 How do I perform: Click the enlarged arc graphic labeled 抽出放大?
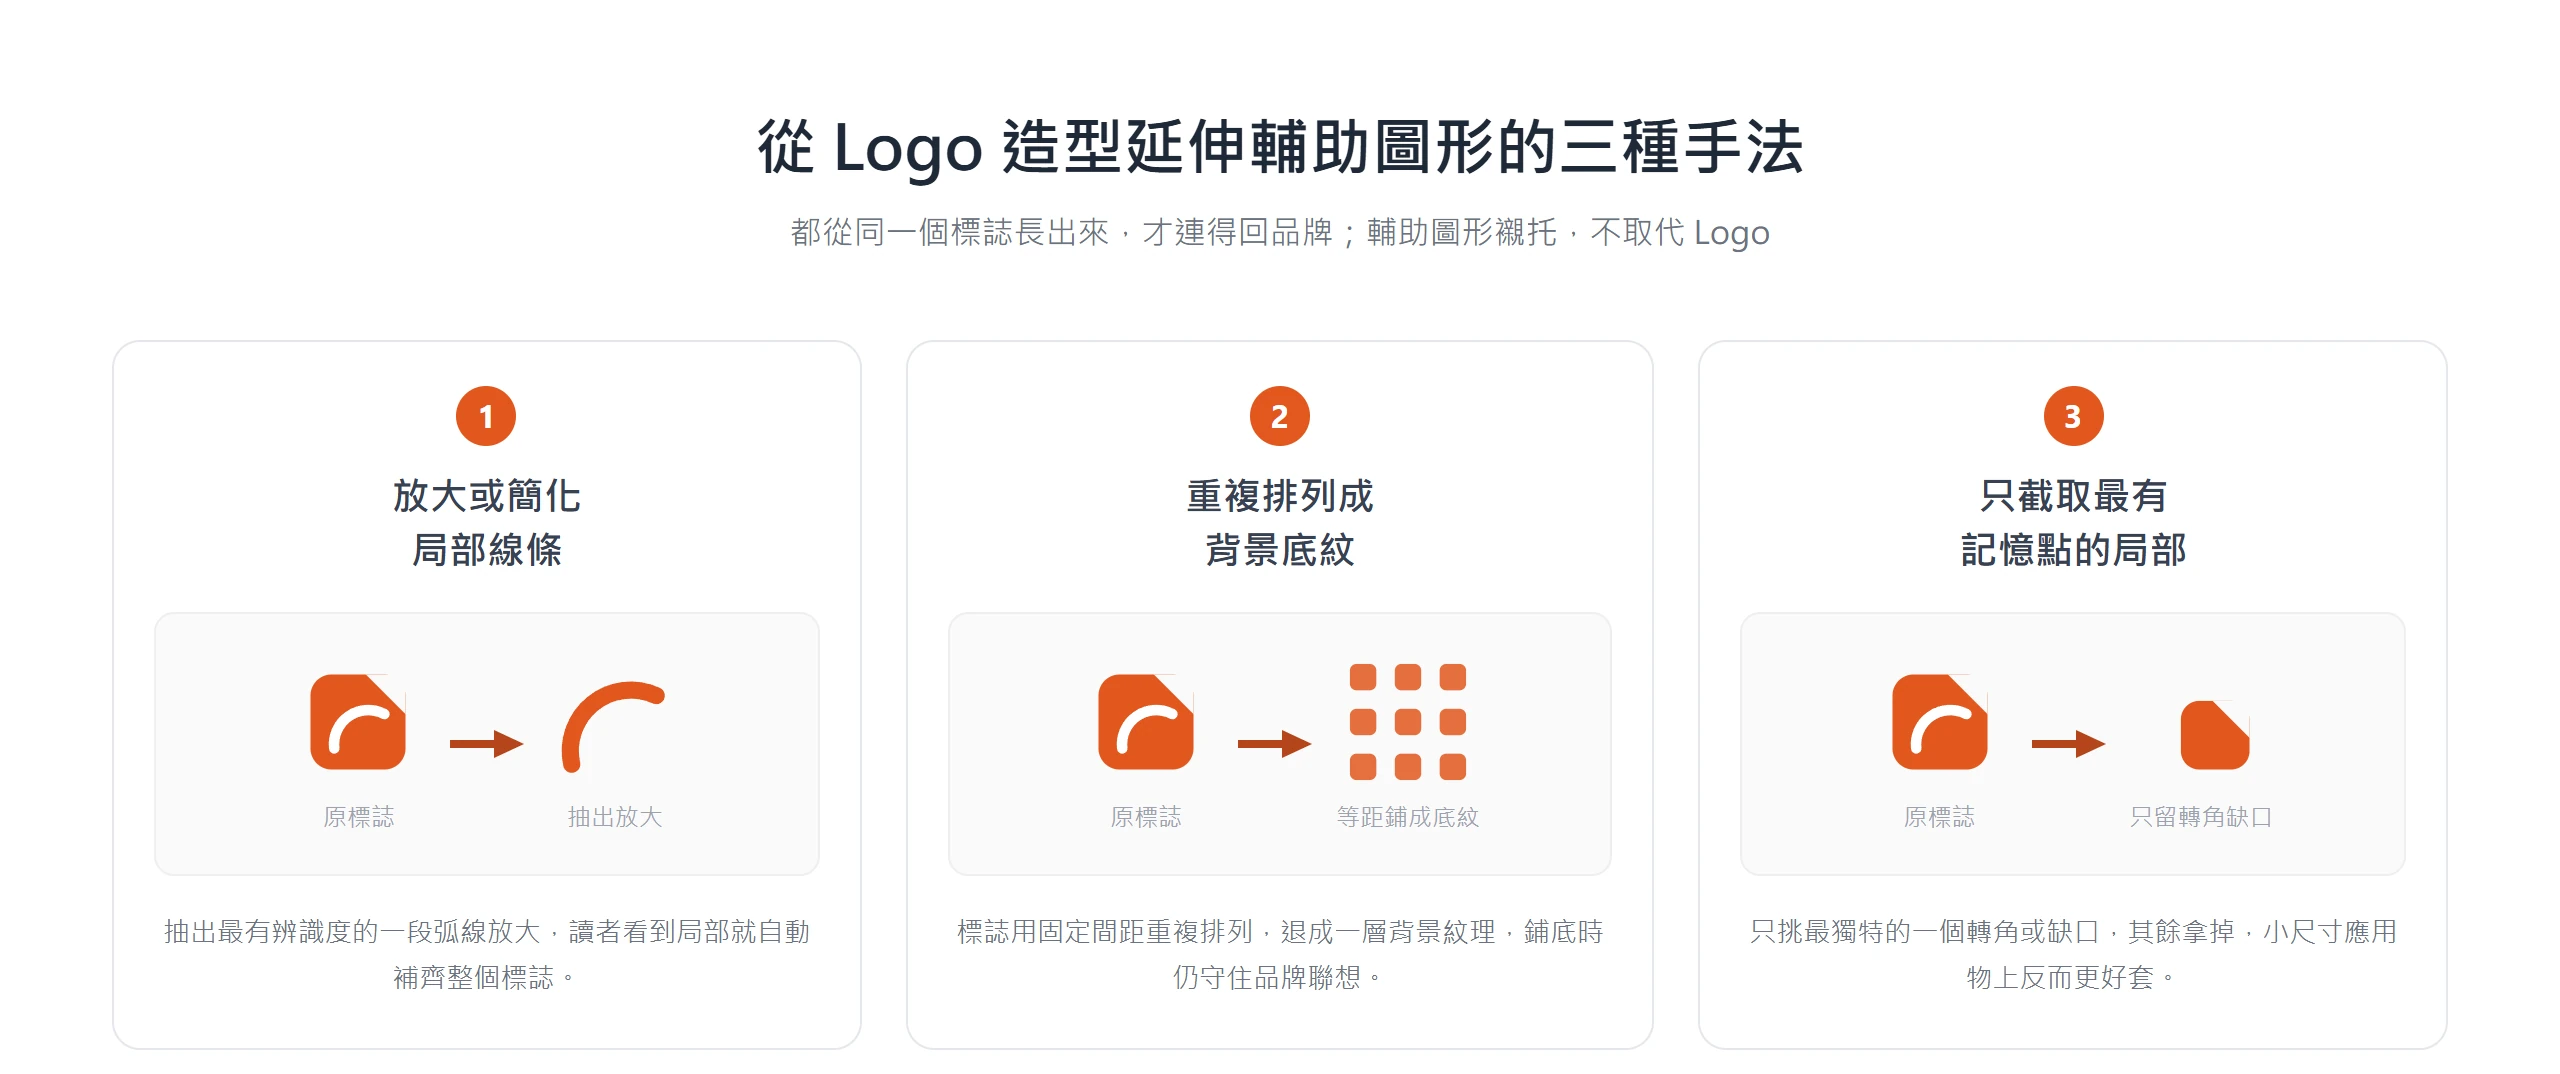[x=614, y=727]
